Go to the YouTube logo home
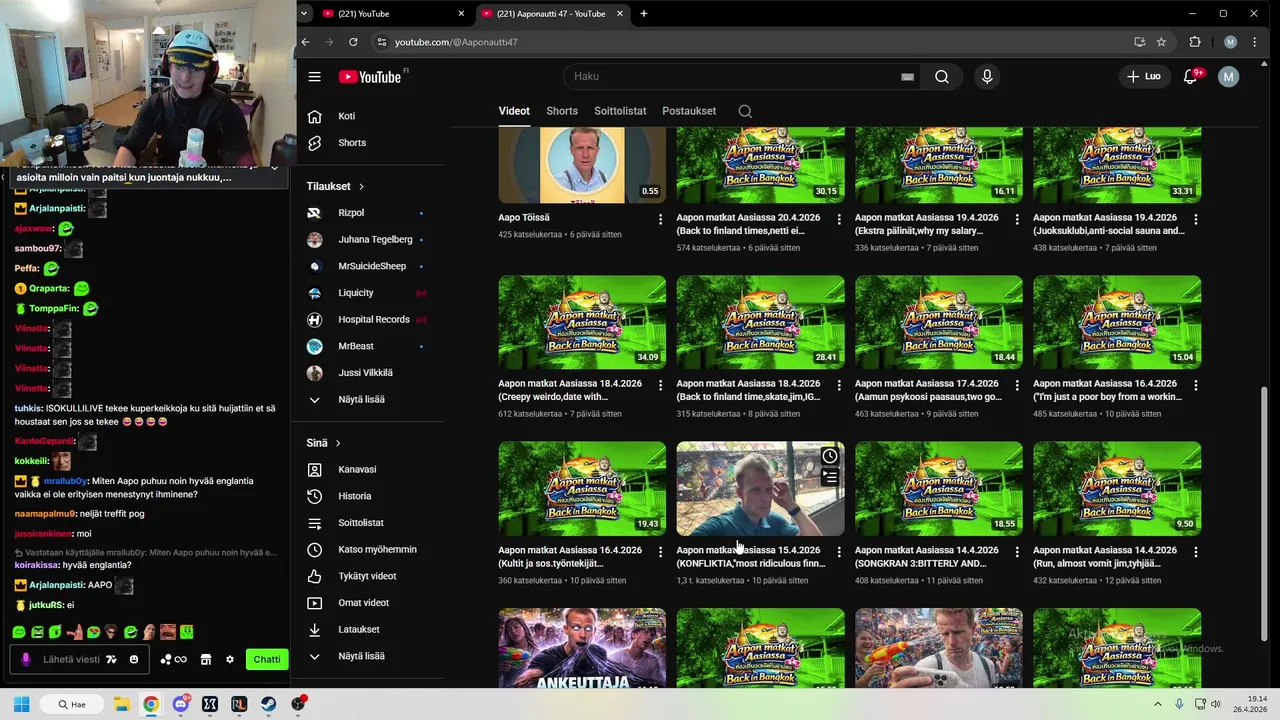1280x720 pixels. (x=369, y=77)
